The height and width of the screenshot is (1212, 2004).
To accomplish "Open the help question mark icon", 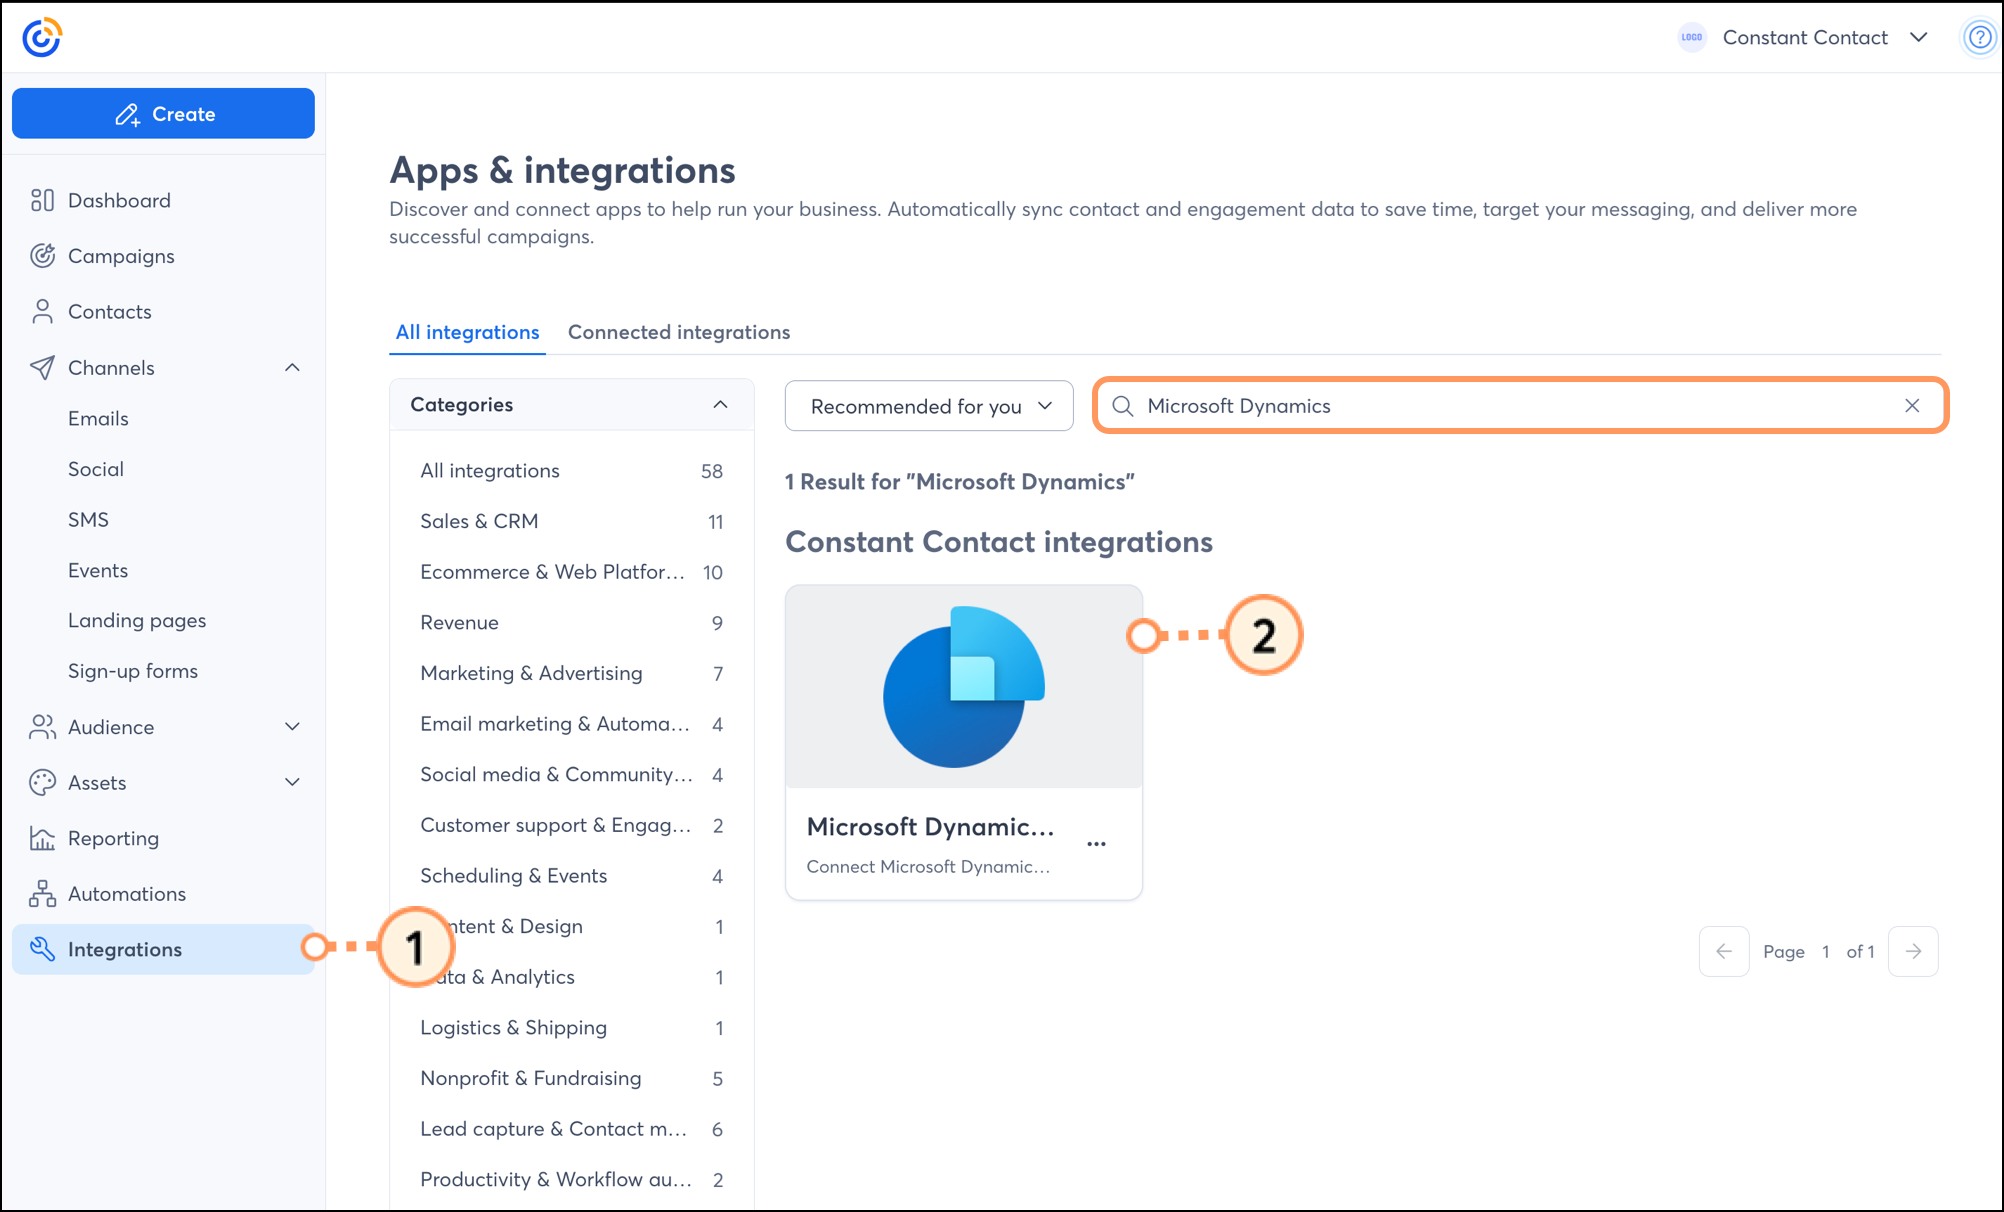I will (1979, 38).
